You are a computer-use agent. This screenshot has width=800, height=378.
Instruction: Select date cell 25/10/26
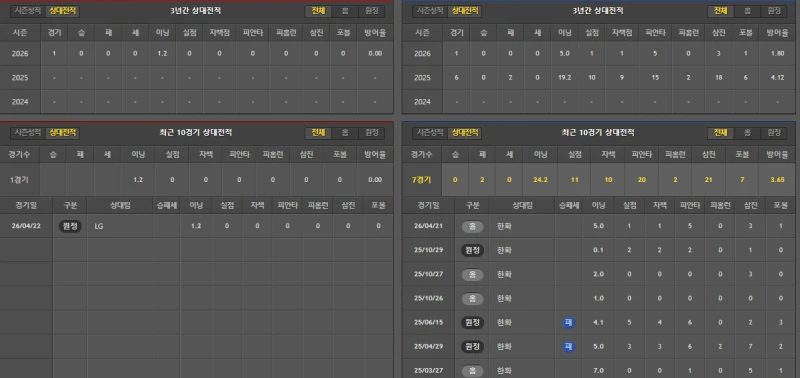[428, 298]
